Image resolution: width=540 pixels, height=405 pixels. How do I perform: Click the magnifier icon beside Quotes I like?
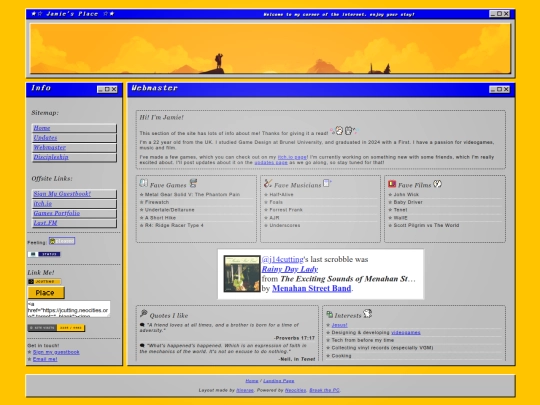[144, 313]
